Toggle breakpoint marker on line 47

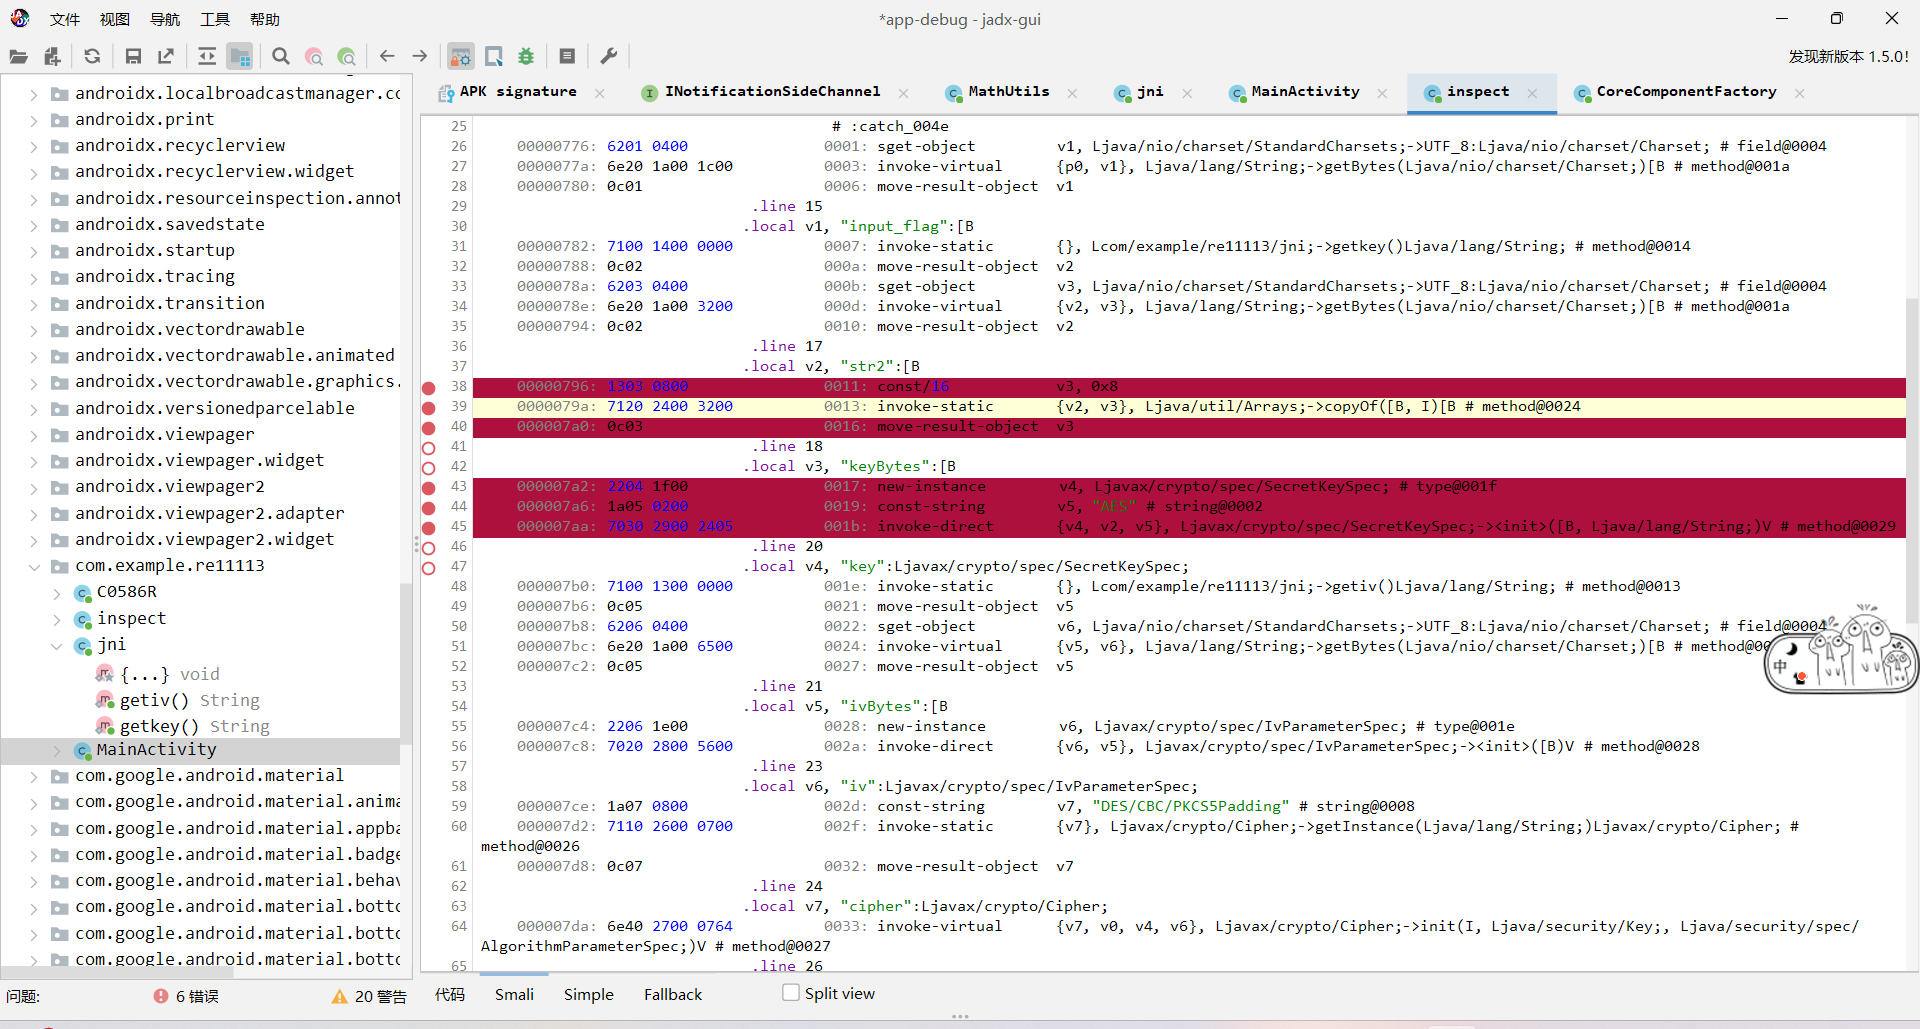pyautogui.click(x=429, y=568)
